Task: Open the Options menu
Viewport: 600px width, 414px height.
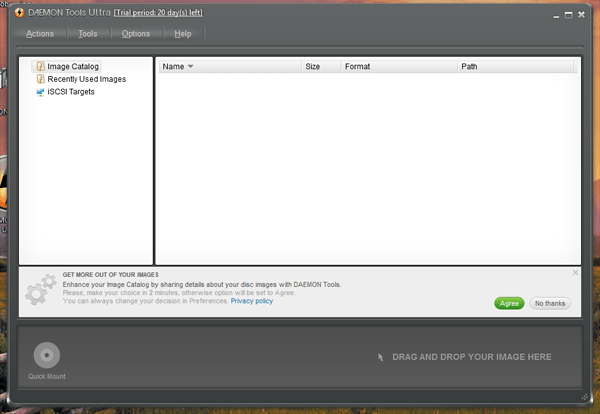Action: click(136, 34)
